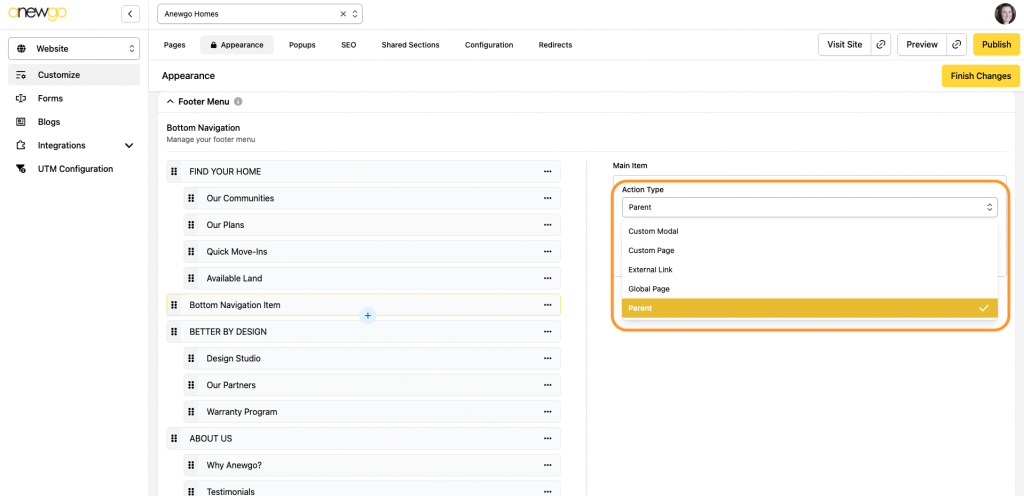Click drag handle icon for Our Communities

point(191,198)
